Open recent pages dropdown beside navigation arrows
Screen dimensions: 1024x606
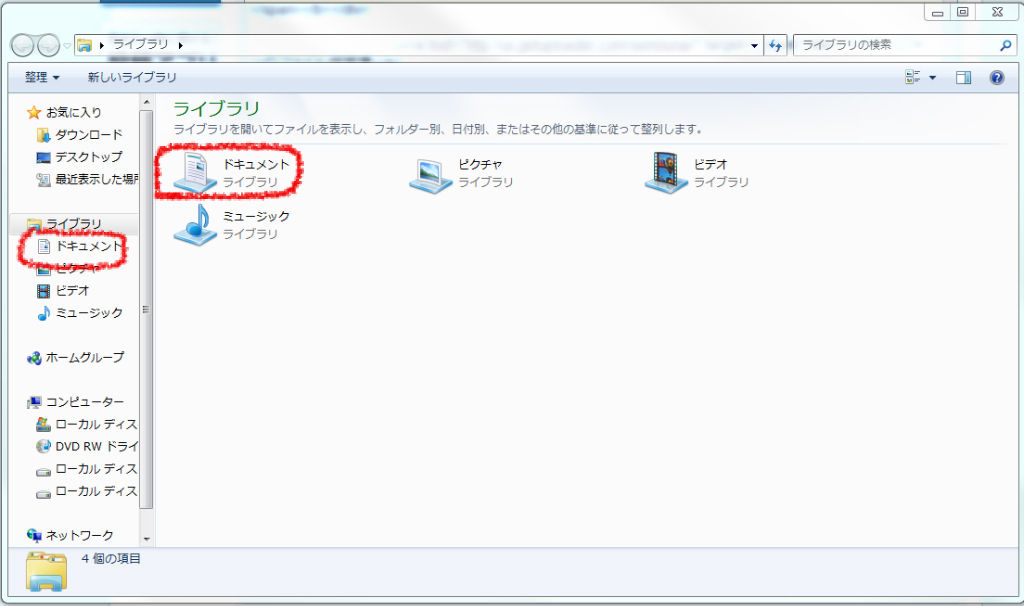67,45
